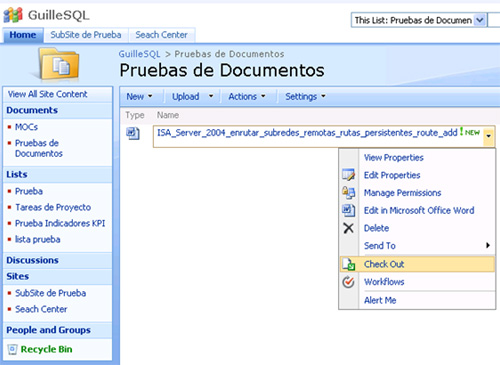
Task: Open the MOCs library link
Action: click(26, 127)
